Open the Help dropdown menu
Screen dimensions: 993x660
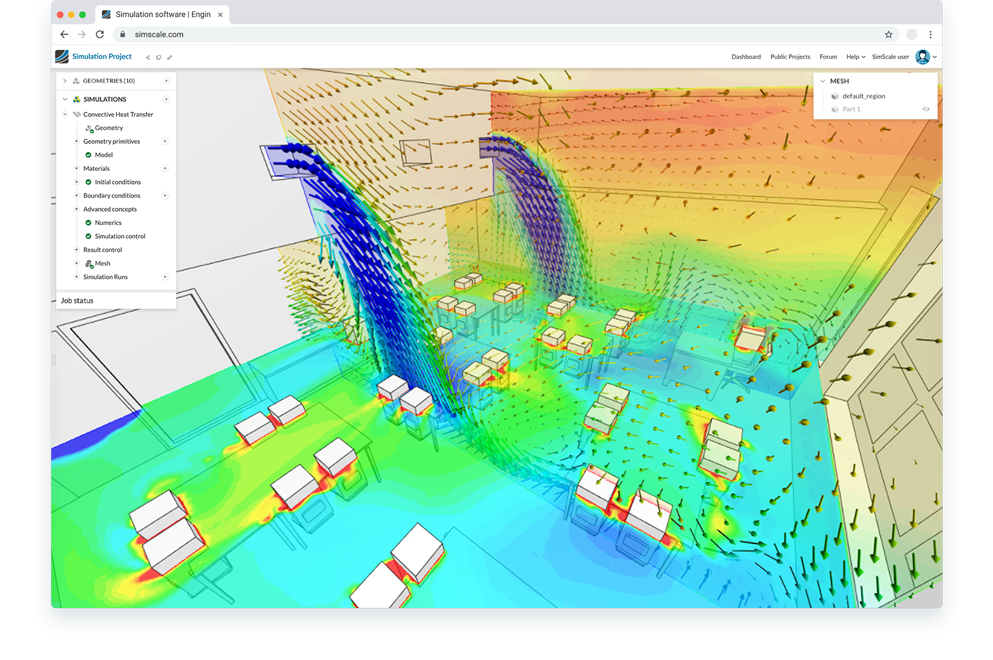pos(855,57)
